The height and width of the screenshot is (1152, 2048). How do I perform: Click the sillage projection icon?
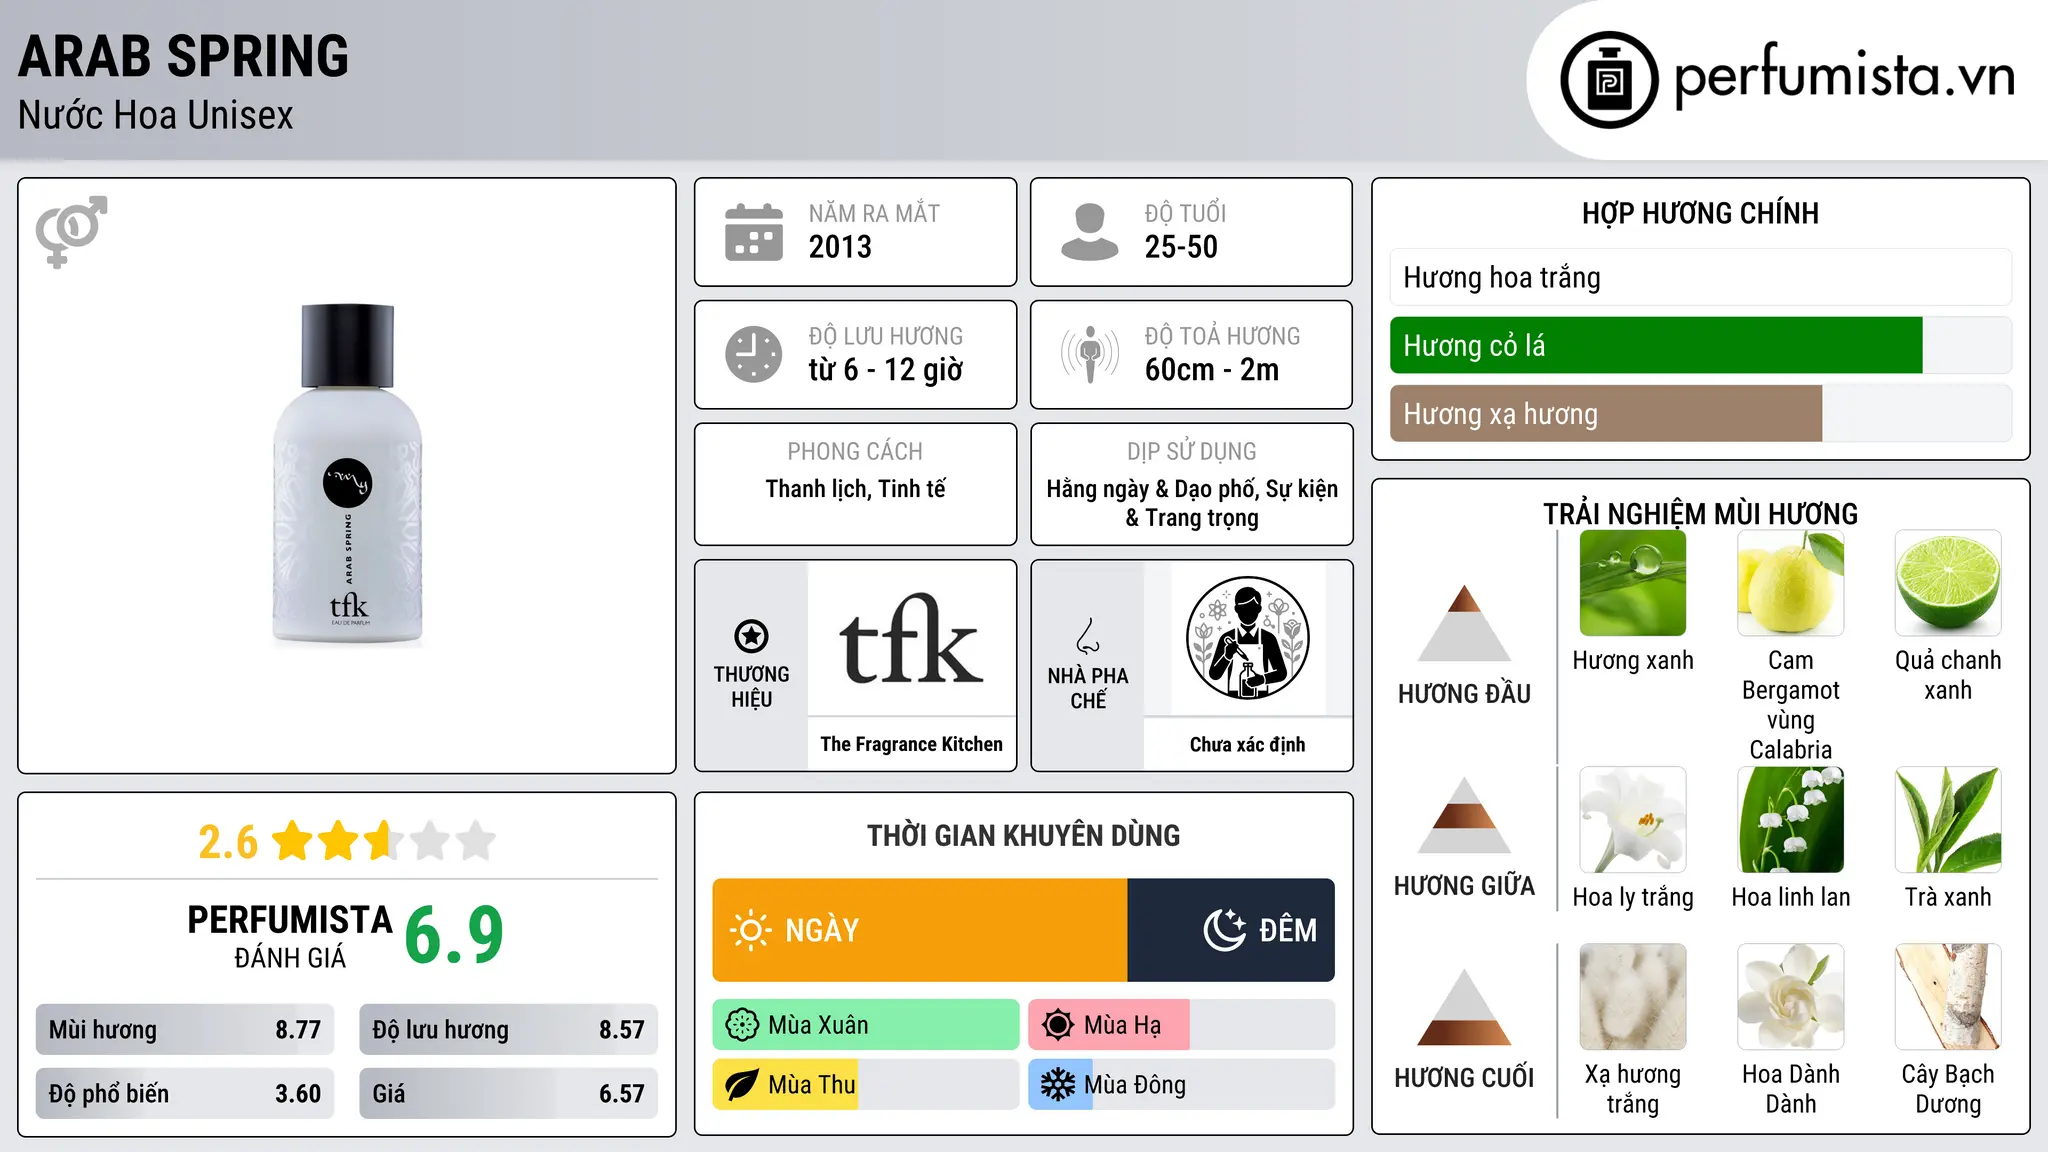point(1090,354)
